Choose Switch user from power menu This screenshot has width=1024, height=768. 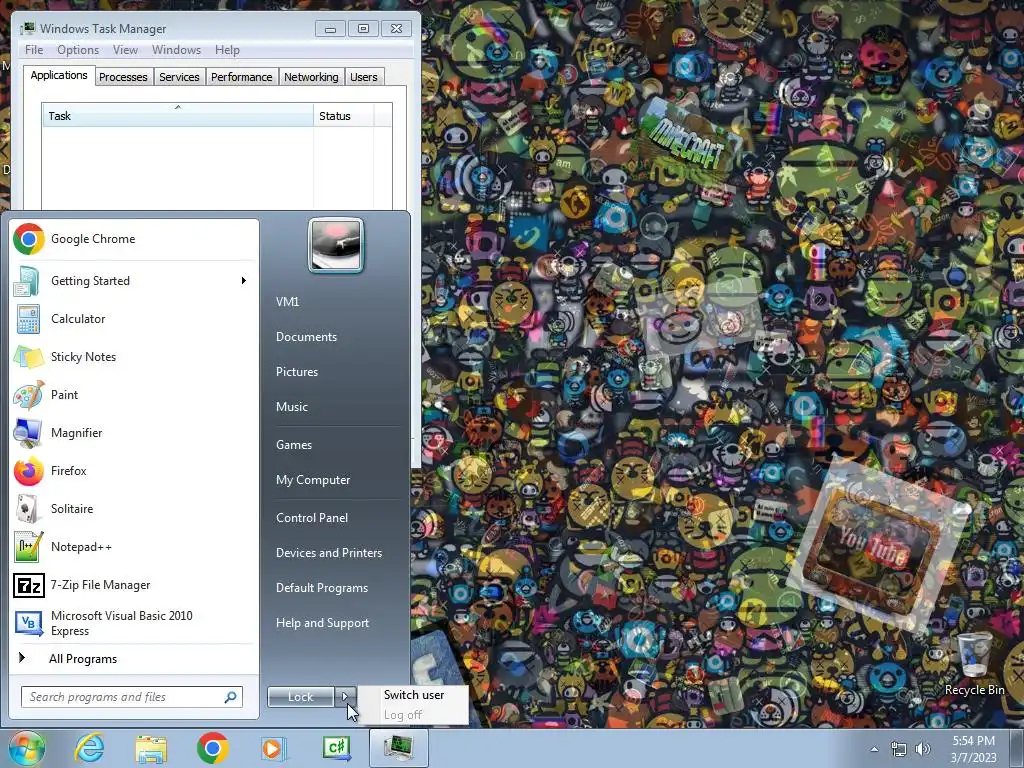click(x=413, y=695)
